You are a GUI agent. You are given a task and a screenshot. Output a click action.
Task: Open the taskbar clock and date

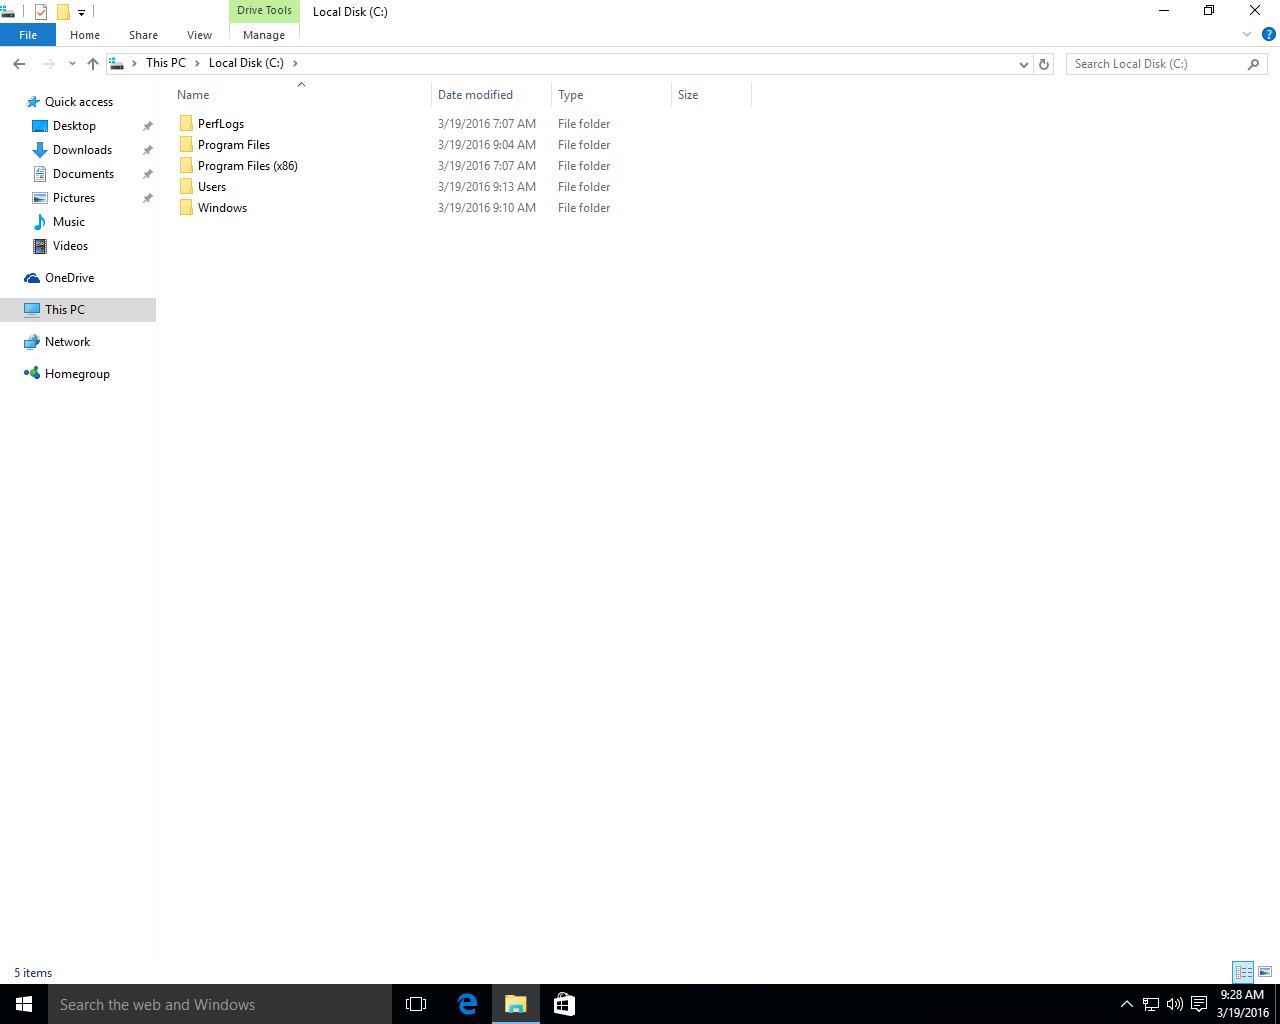pos(1242,1004)
